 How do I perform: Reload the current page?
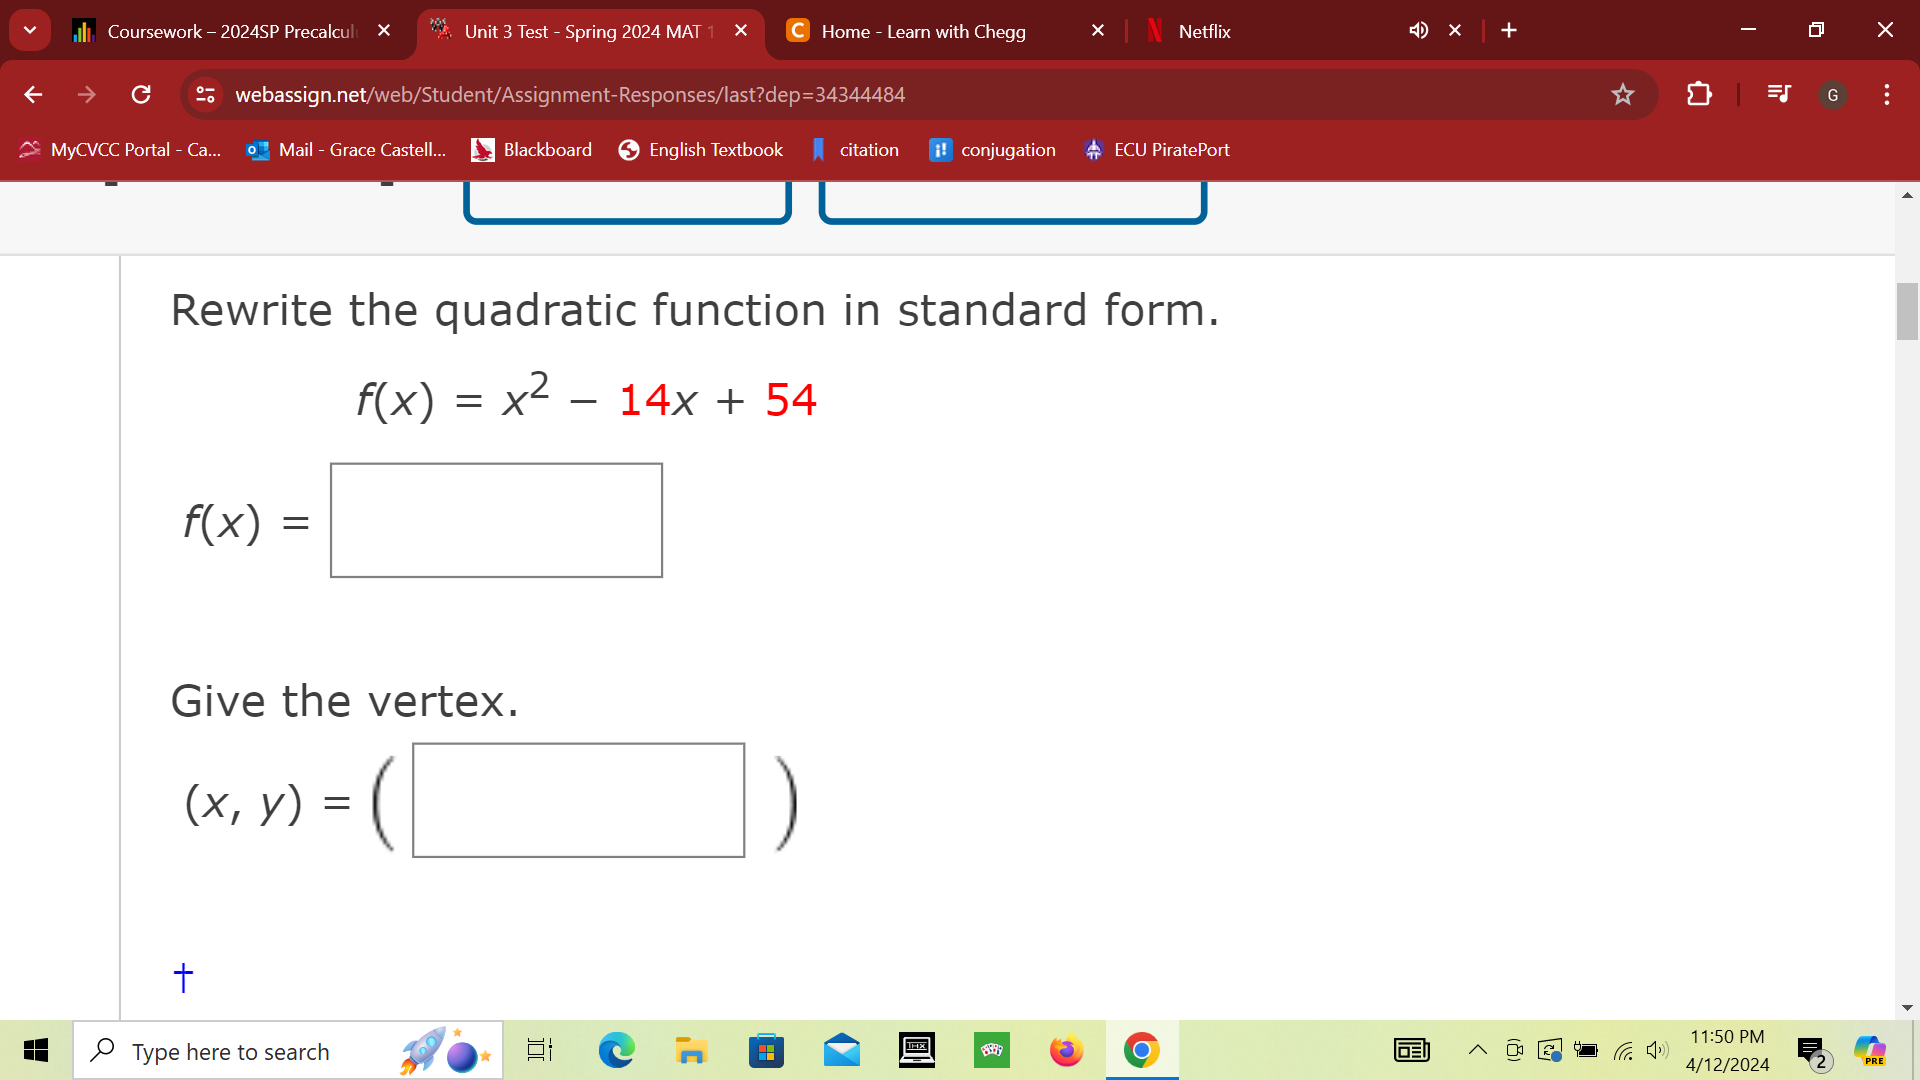(x=141, y=94)
